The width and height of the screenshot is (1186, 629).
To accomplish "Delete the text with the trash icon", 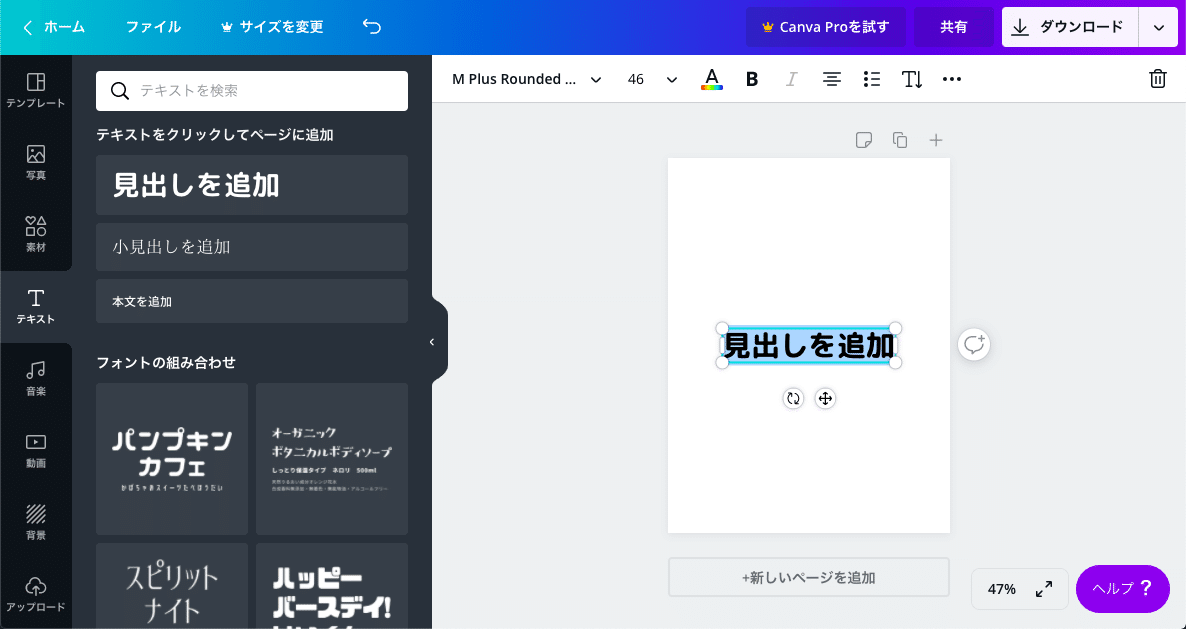I will [1158, 78].
